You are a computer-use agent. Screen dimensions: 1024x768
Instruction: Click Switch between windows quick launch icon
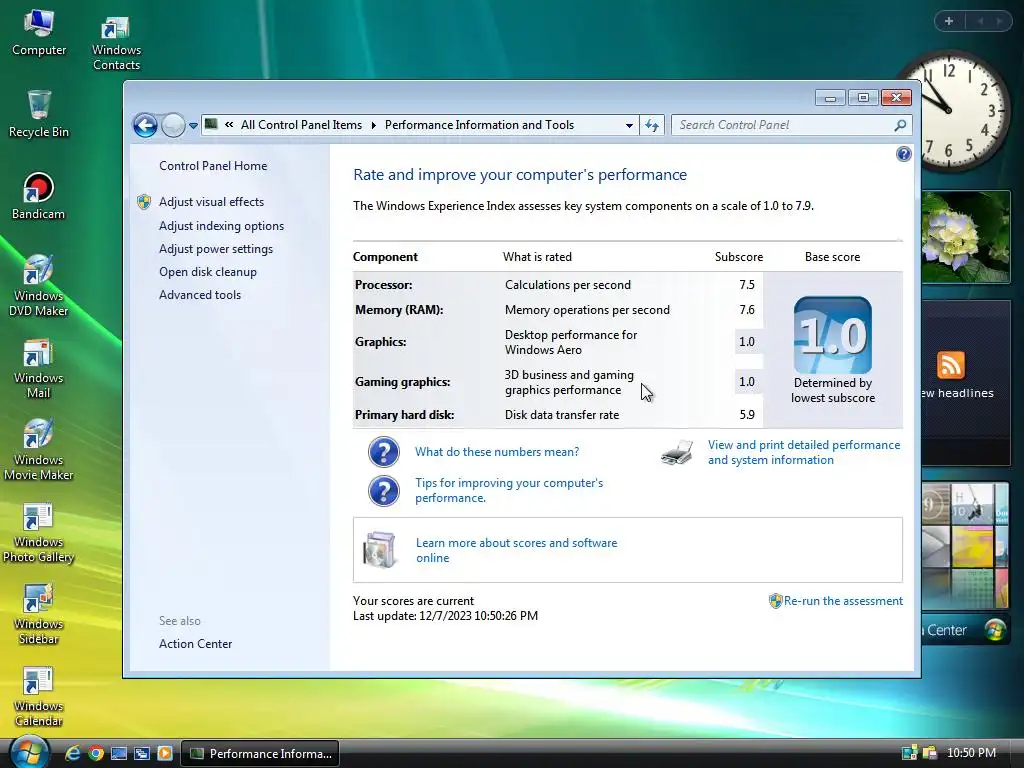[x=142, y=754]
